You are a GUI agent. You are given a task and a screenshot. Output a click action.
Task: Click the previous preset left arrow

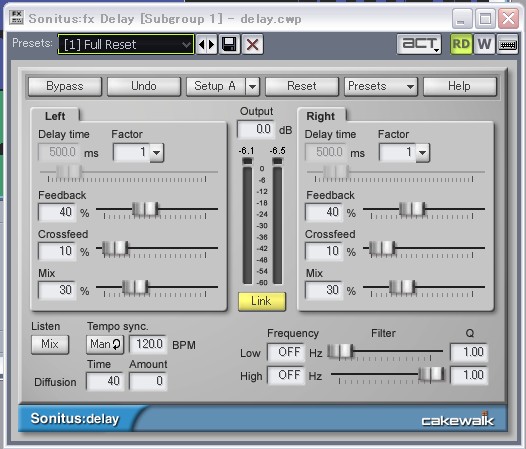(x=201, y=44)
